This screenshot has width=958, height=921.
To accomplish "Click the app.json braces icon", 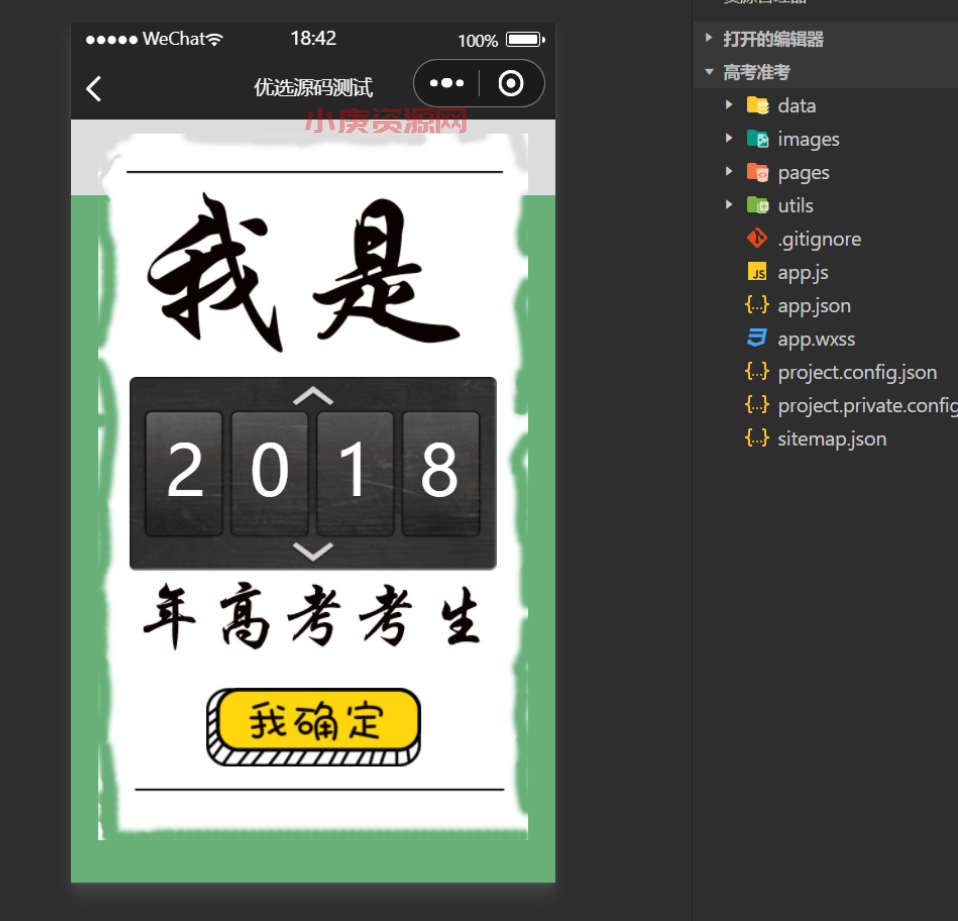I will coord(757,305).
